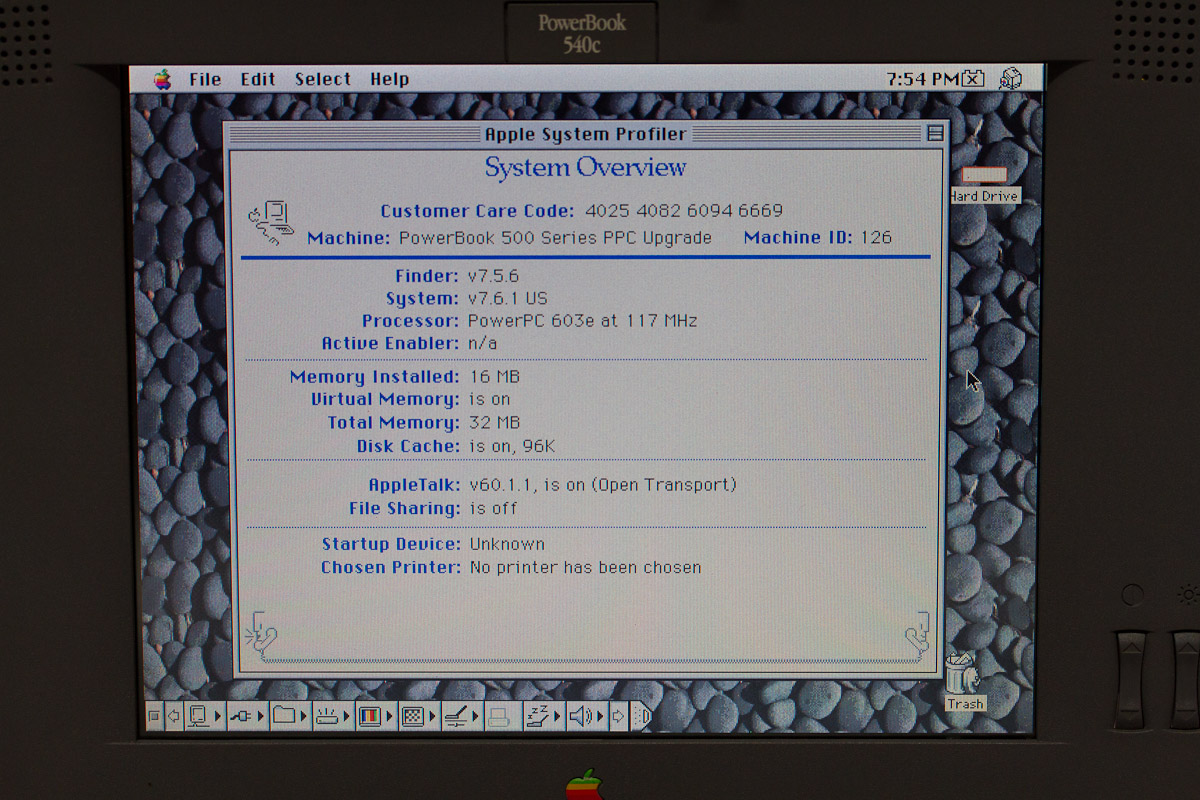The height and width of the screenshot is (800, 1200).
Task: Open the sound volume speaker module
Action: tap(580, 716)
